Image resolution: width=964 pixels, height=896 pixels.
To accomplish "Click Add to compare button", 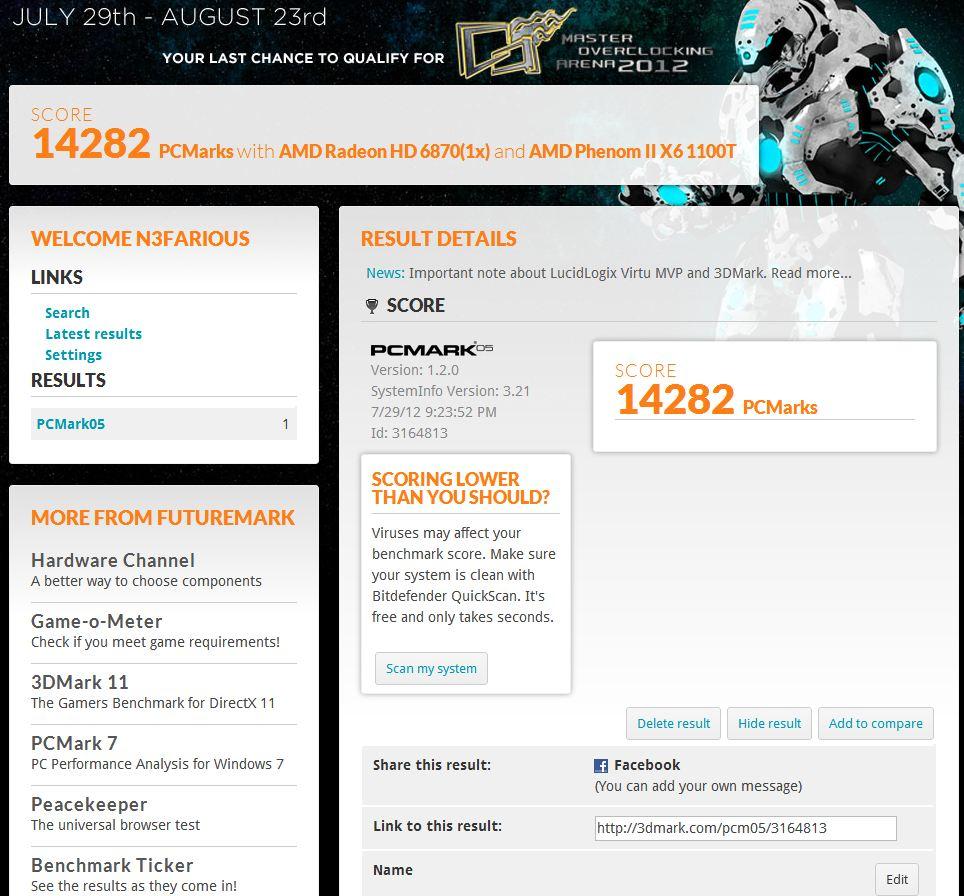I will (875, 723).
